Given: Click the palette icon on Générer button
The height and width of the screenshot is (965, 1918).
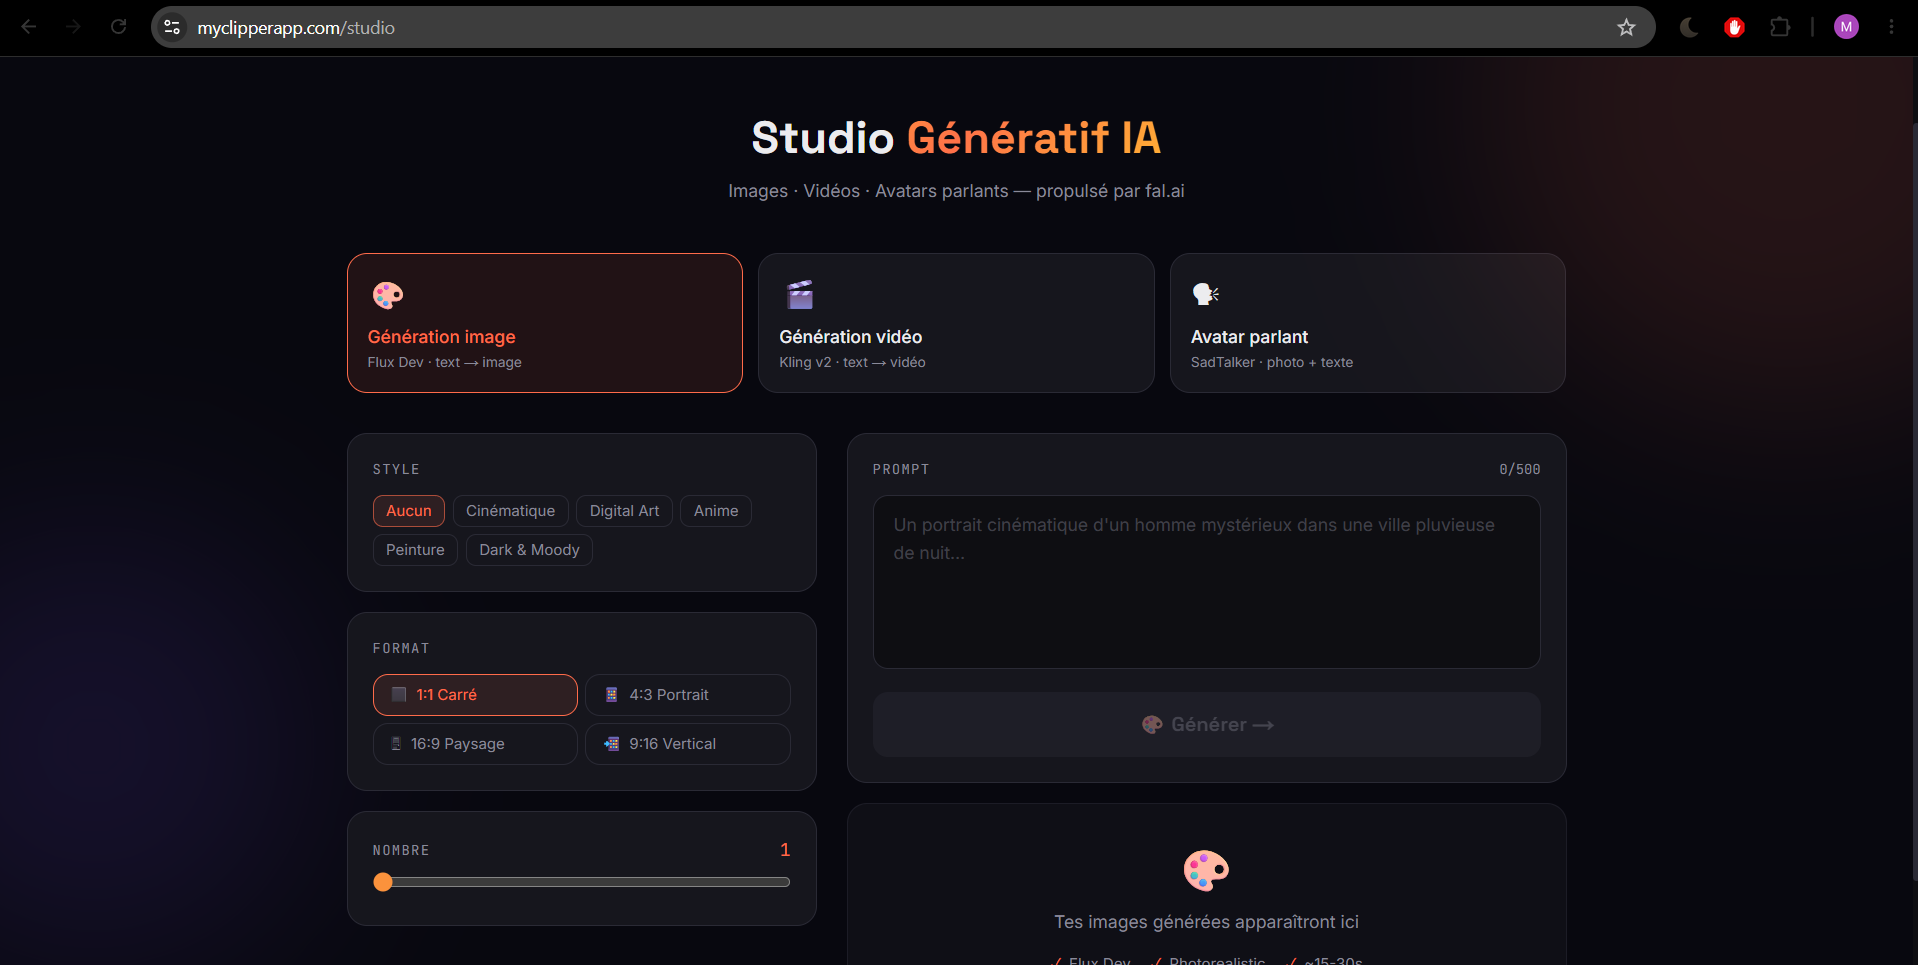Looking at the screenshot, I should (1152, 724).
